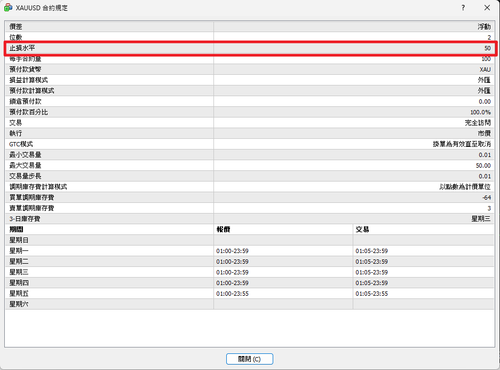This screenshot has height=370, width=500.
Task: Click the 完全訪問 trade value
Action: (478, 123)
